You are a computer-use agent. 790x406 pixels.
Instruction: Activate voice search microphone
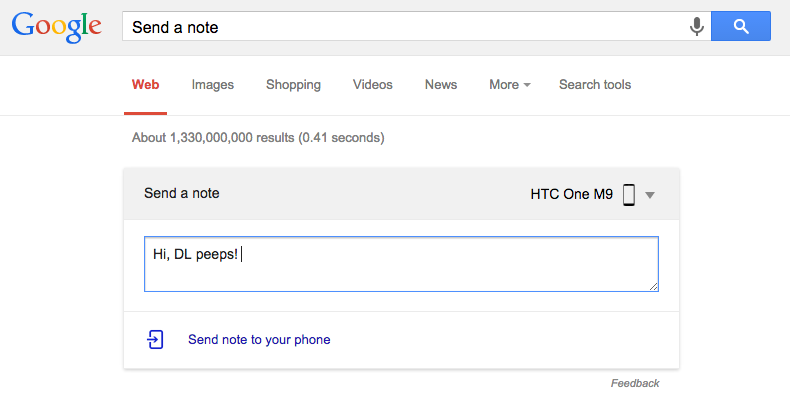[697, 27]
